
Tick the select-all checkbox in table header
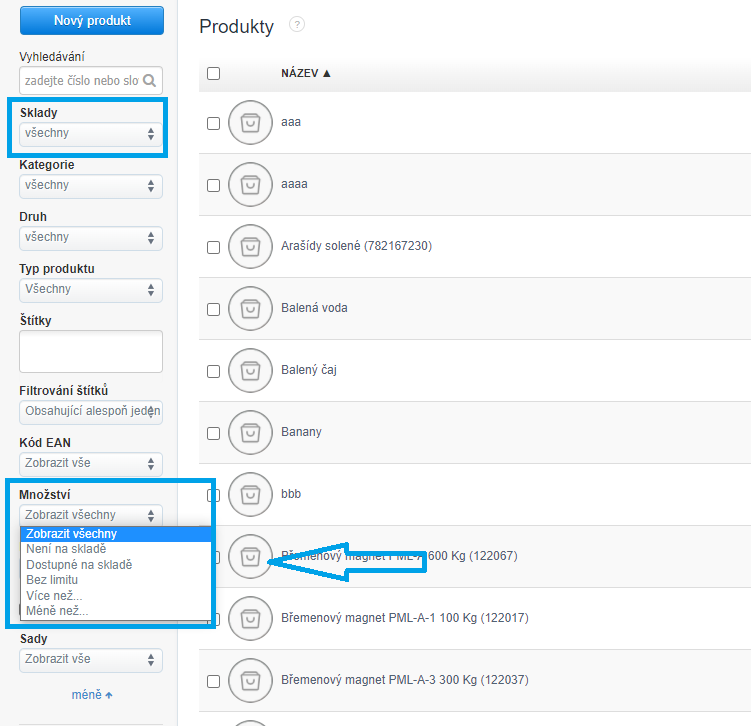[213, 73]
